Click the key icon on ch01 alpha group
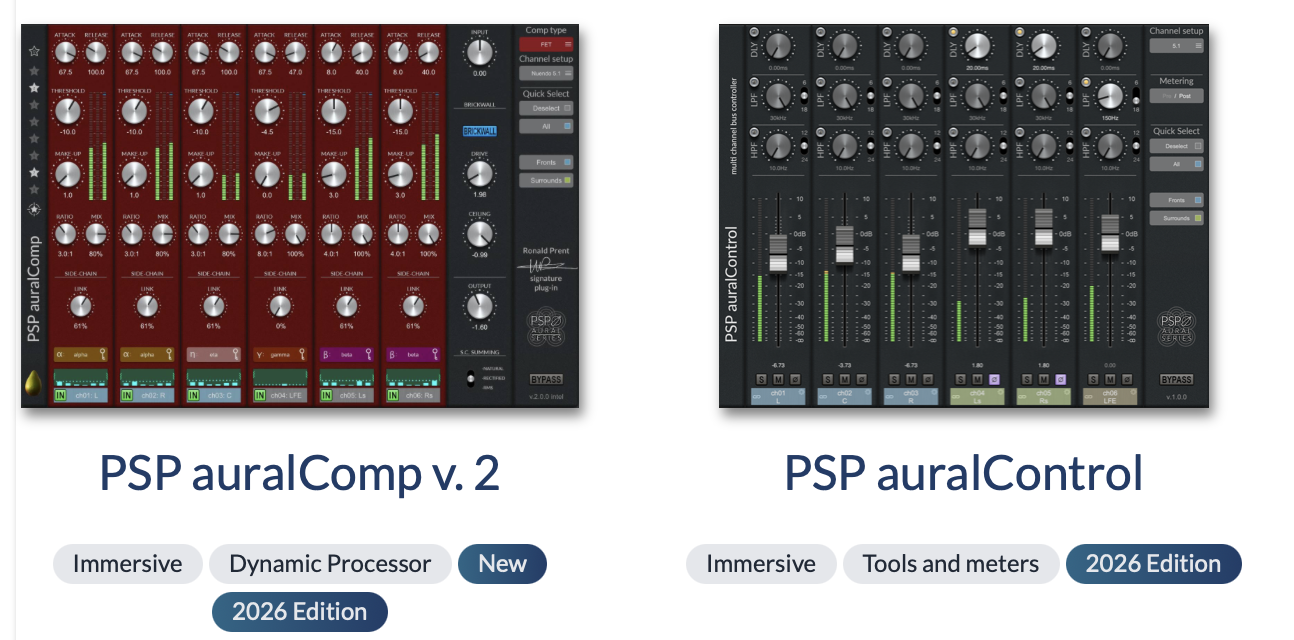This screenshot has width=1294, height=640. click(x=103, y=353)
